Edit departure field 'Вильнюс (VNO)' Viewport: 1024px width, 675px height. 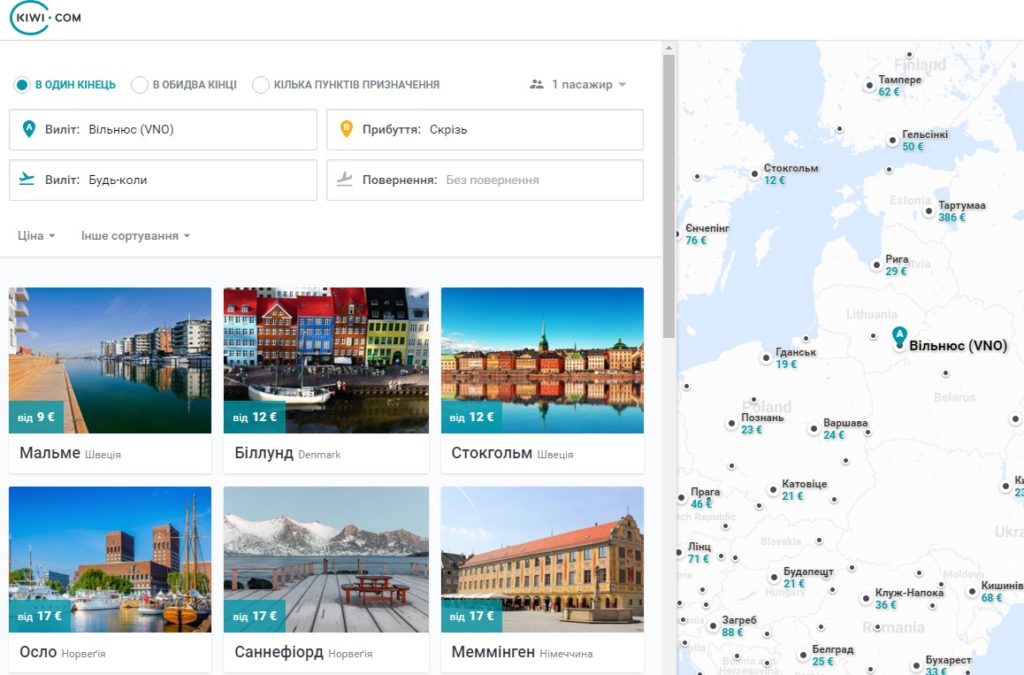click(x=163, y=129)
